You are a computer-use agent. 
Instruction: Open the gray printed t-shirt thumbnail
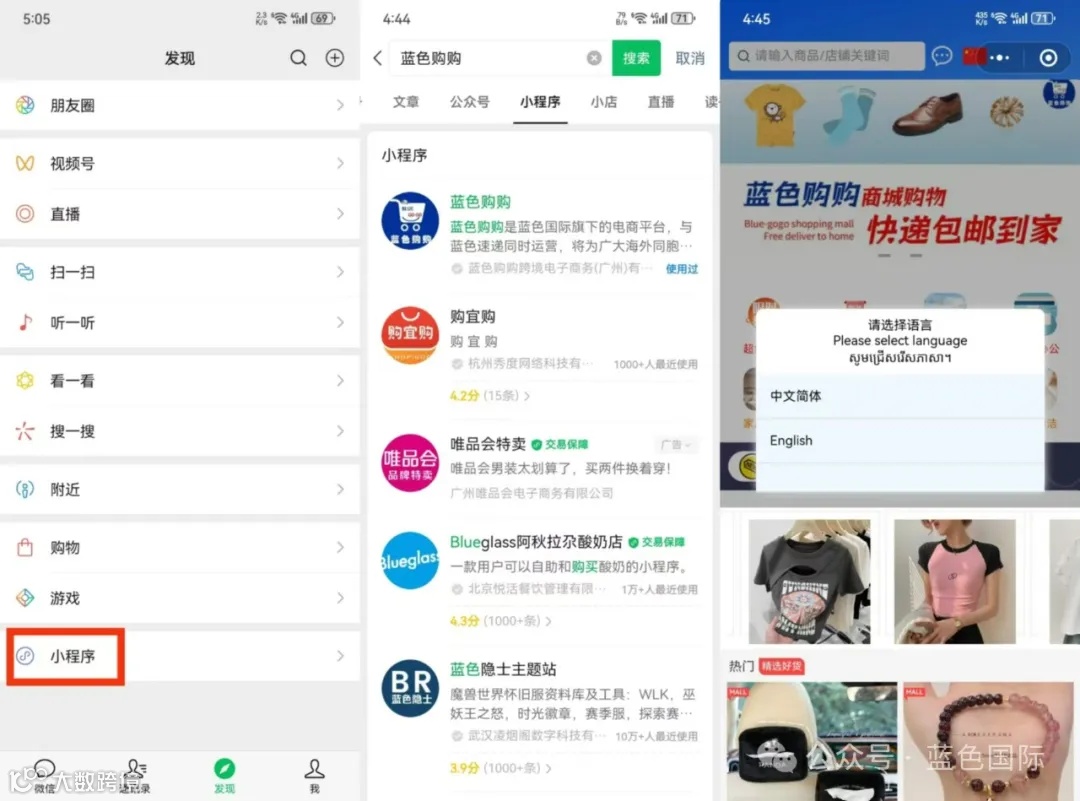[809, 582]
